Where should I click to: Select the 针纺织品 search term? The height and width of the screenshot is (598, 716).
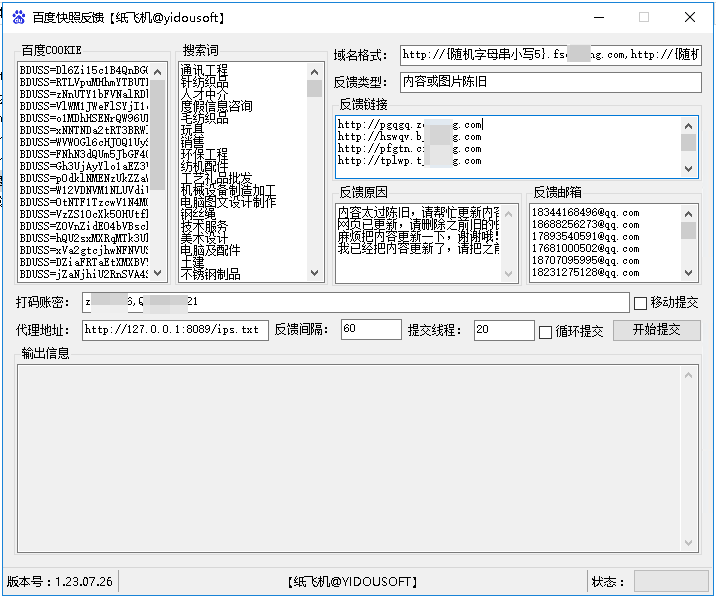pyautogui.click(x=204, y=82)
